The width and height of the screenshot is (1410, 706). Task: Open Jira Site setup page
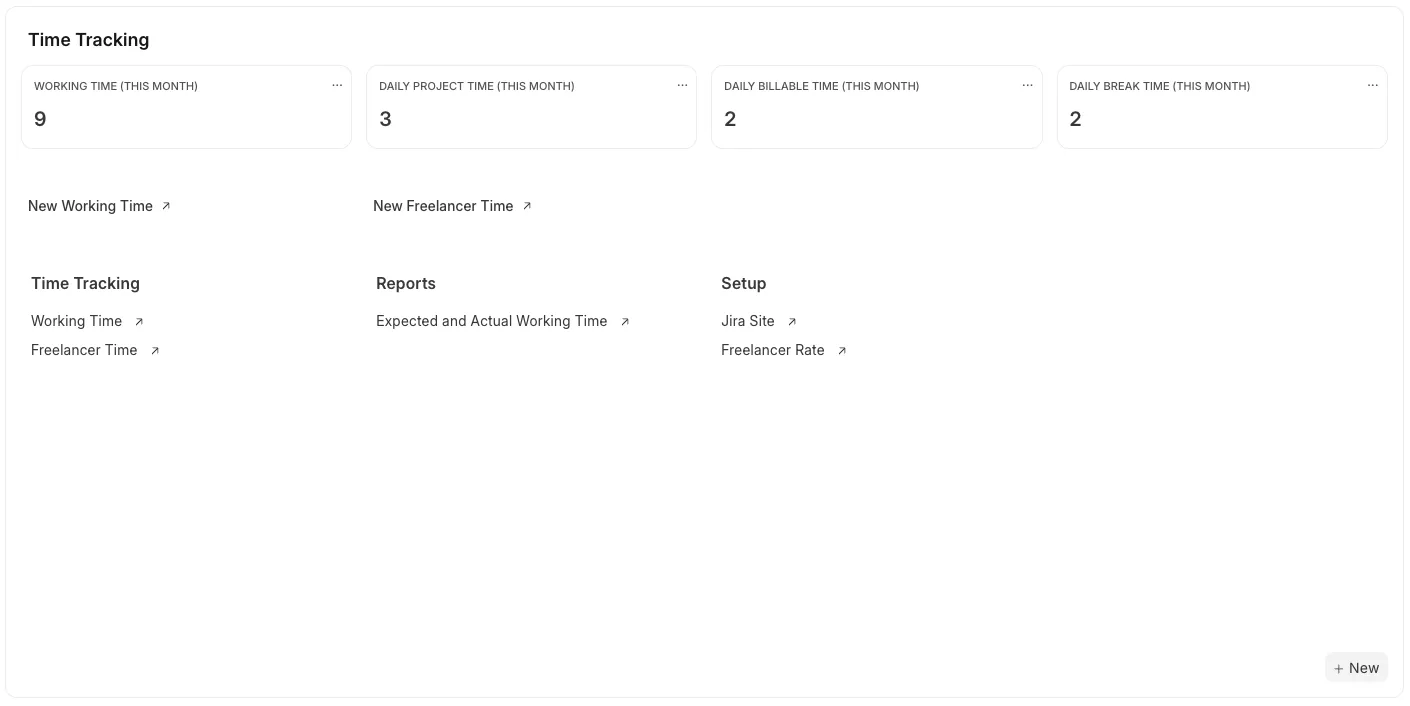click(x=747, y=321)
